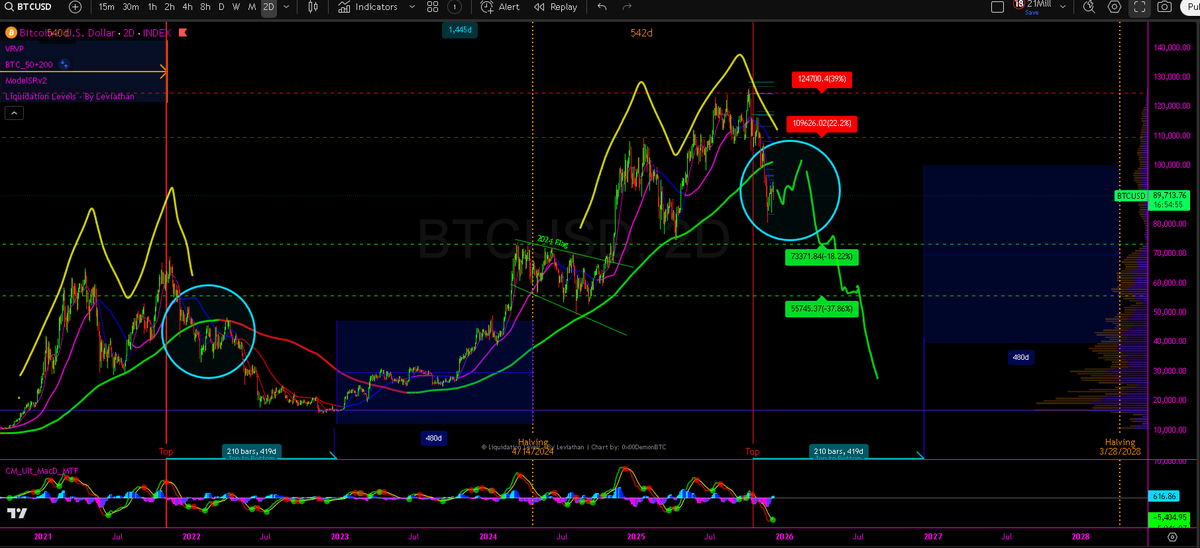1200x548 pixels.
Task: Expand the time interval dropdown arrow
Action: pyautogui.click(x=285, y=7)
